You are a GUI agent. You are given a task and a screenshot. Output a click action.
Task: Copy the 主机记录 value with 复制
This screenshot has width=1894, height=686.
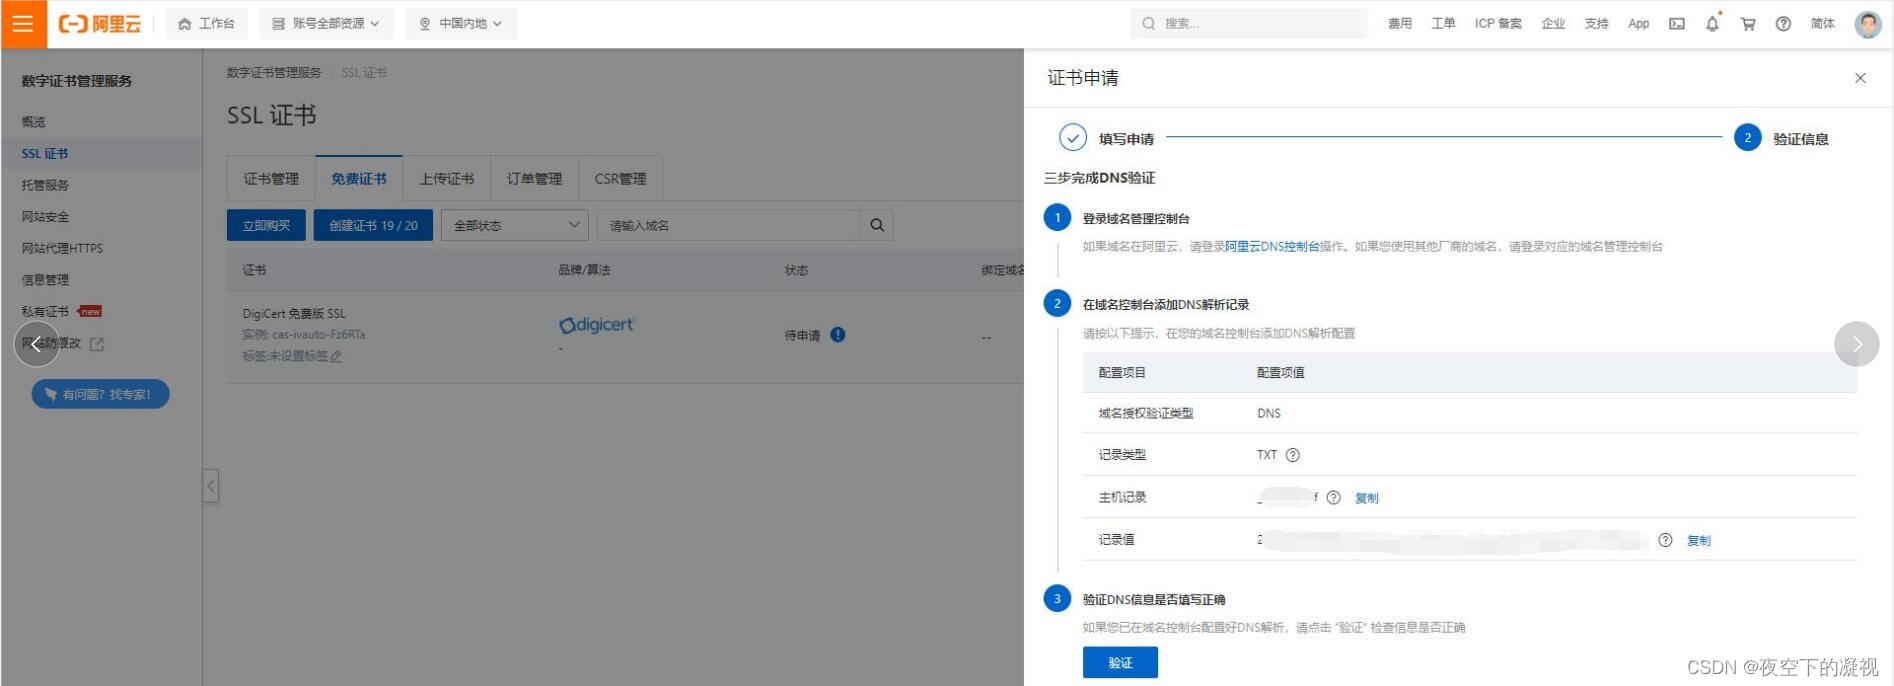[1366, 498]
